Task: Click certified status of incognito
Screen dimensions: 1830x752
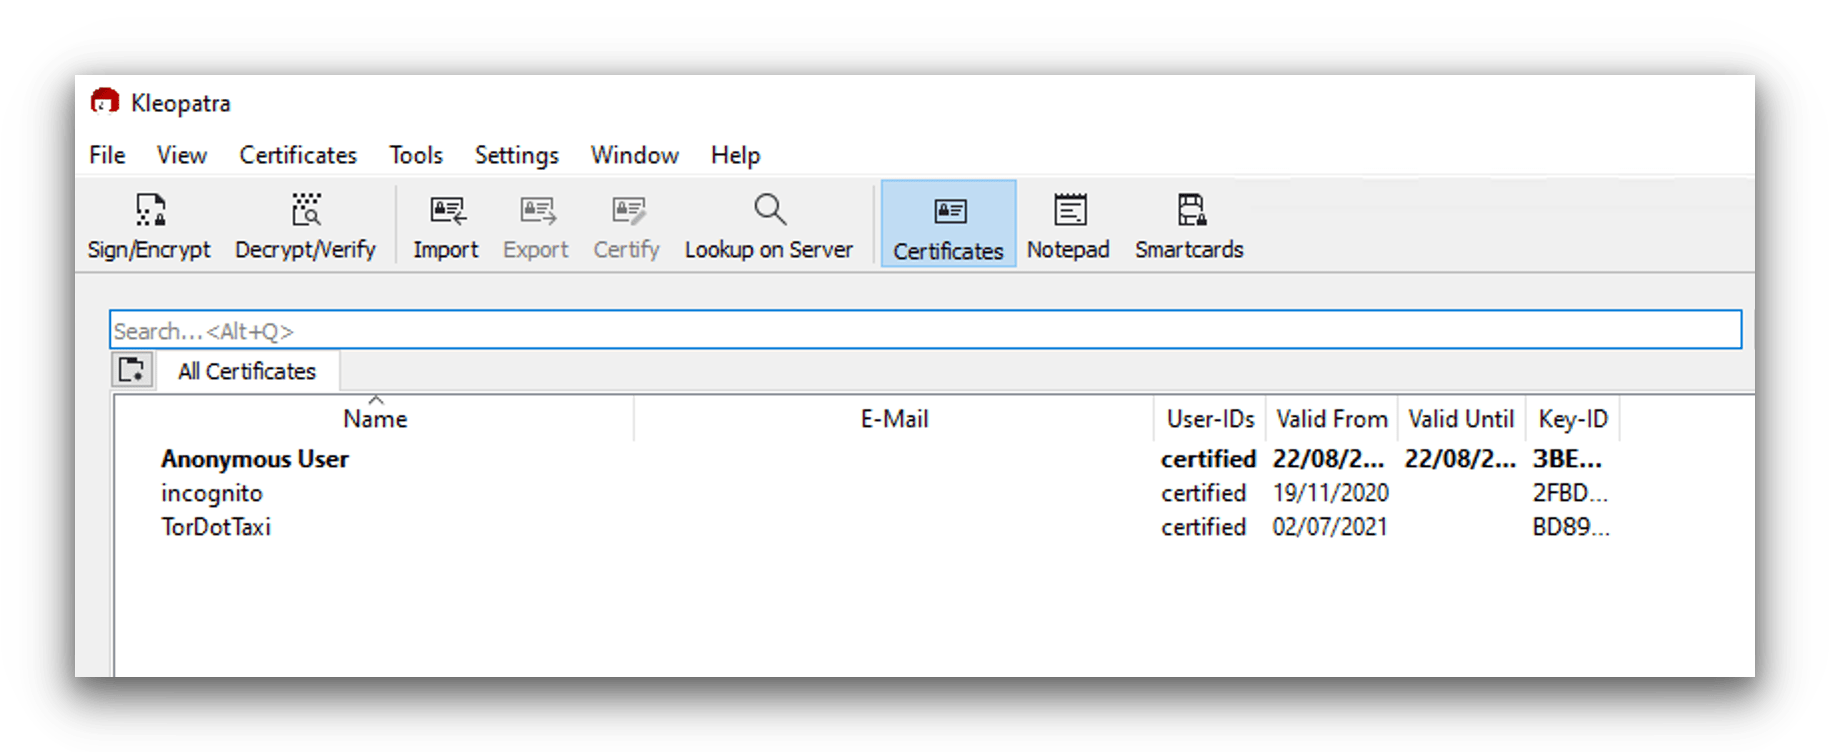Action: click(1203, 493)
